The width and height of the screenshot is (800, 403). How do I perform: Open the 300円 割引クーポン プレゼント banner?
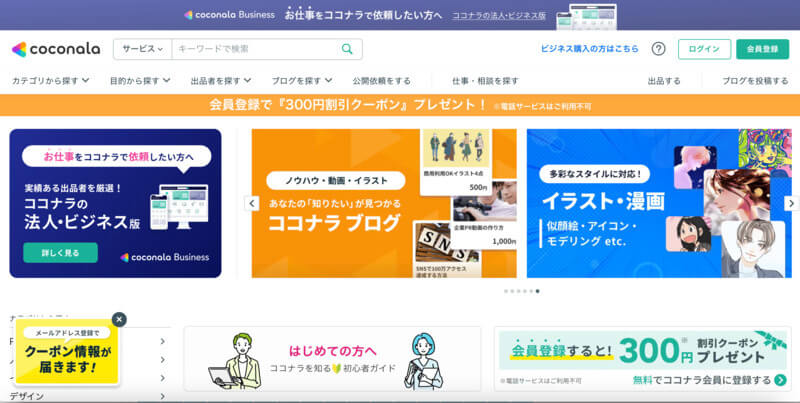tap(643, 359)
